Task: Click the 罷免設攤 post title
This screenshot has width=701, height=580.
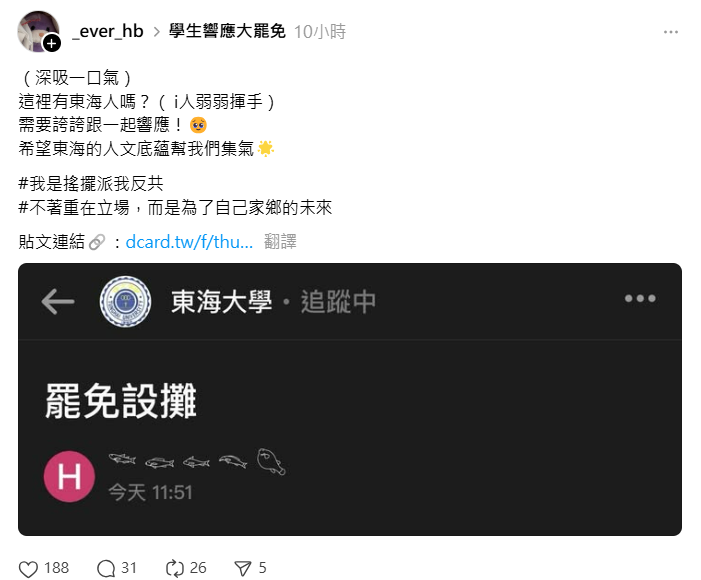Action: coord(121,401)
